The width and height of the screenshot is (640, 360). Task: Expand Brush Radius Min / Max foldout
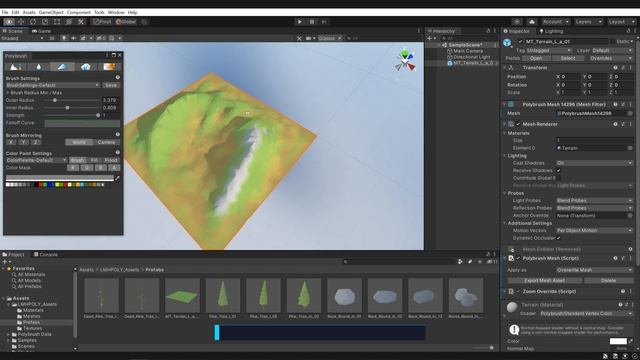[x=8, y=93]
